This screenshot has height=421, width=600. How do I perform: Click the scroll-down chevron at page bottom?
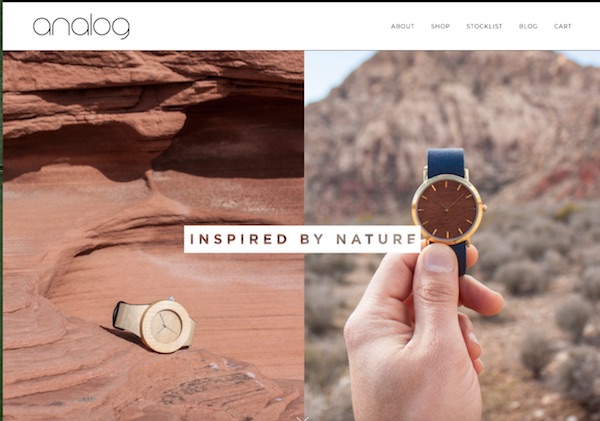click(x=303, y=419)
